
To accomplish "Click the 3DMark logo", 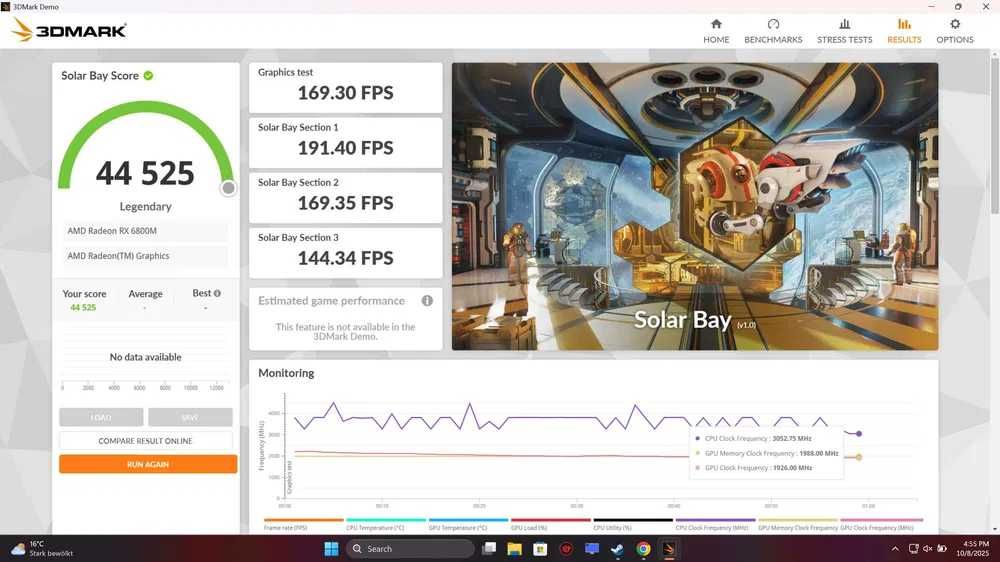I will point(69,30).
